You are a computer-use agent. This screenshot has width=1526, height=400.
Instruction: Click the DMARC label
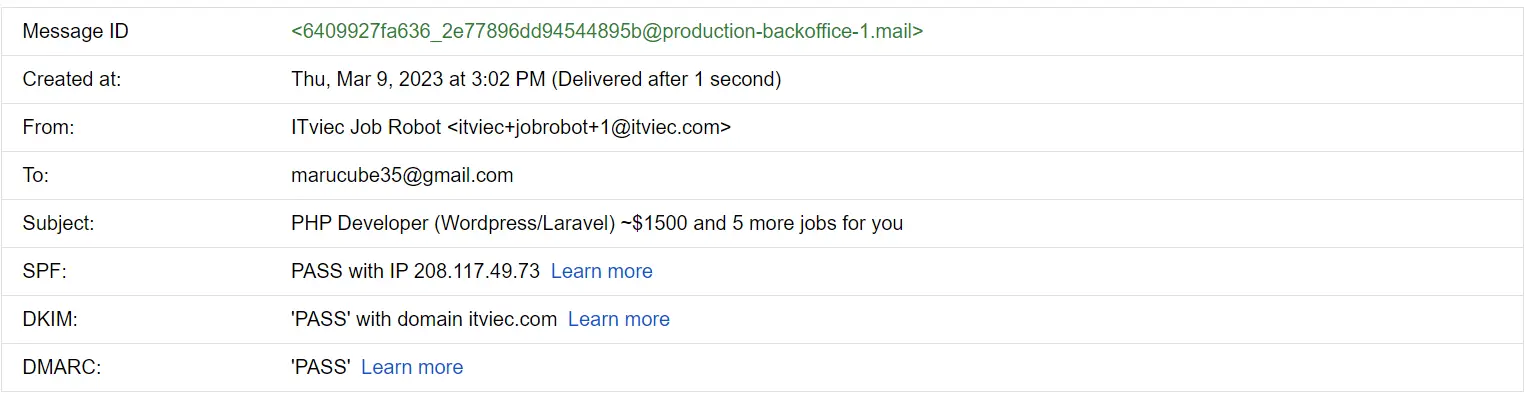(x=62, y=367)
